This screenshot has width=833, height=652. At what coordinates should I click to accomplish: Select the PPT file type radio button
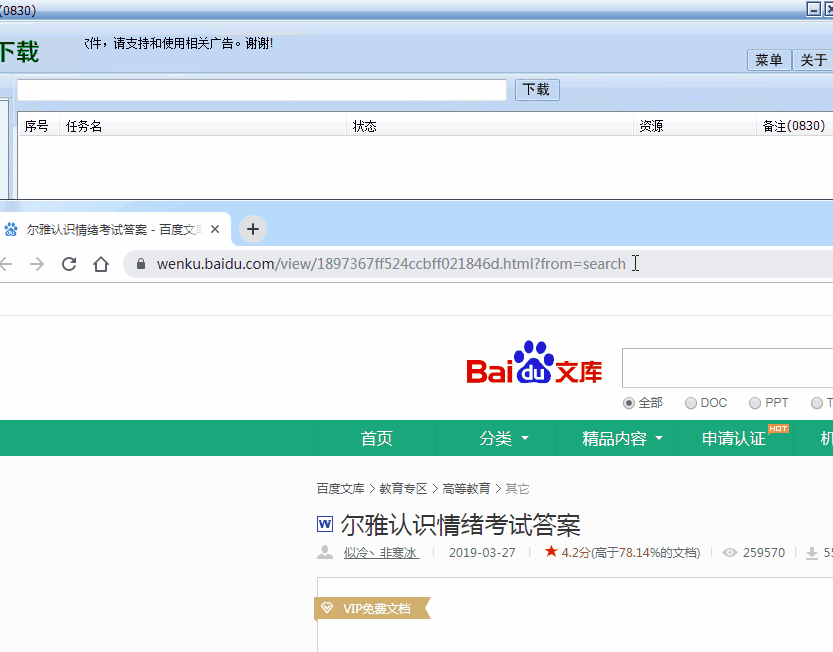(752, 403)
